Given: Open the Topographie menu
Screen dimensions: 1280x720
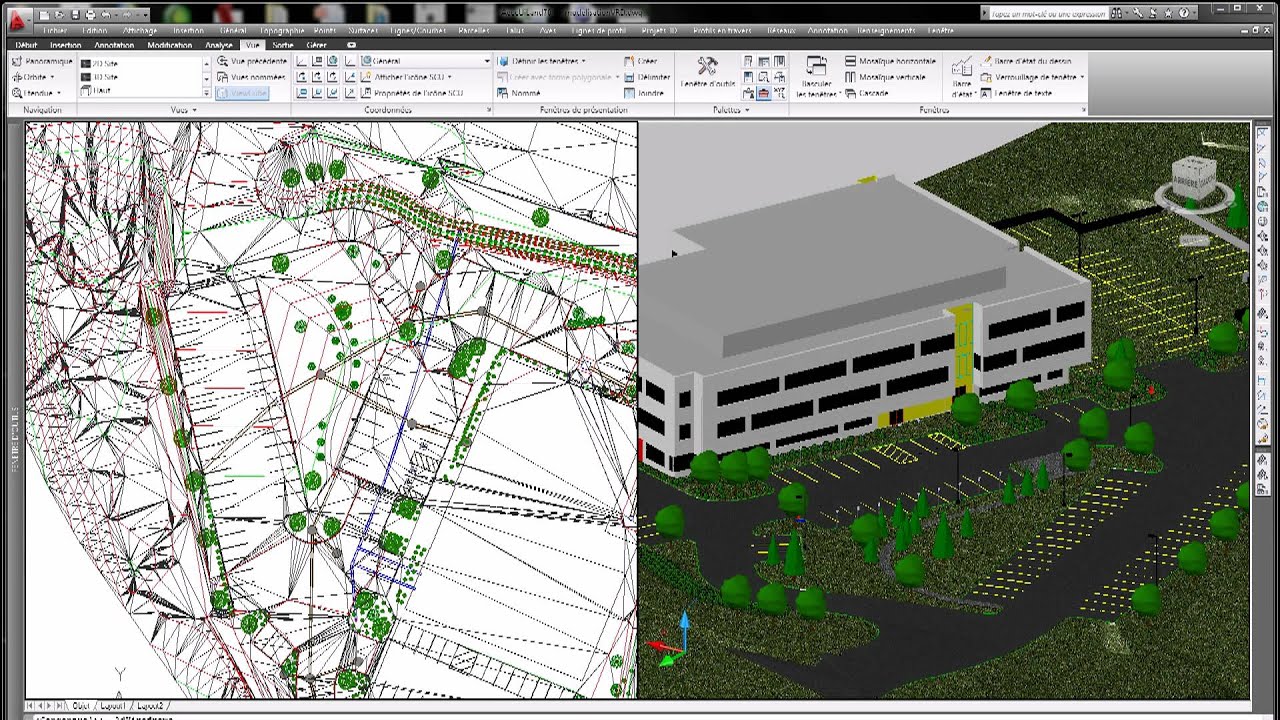Looking at the screenshot, I should [x=282, y=31].
